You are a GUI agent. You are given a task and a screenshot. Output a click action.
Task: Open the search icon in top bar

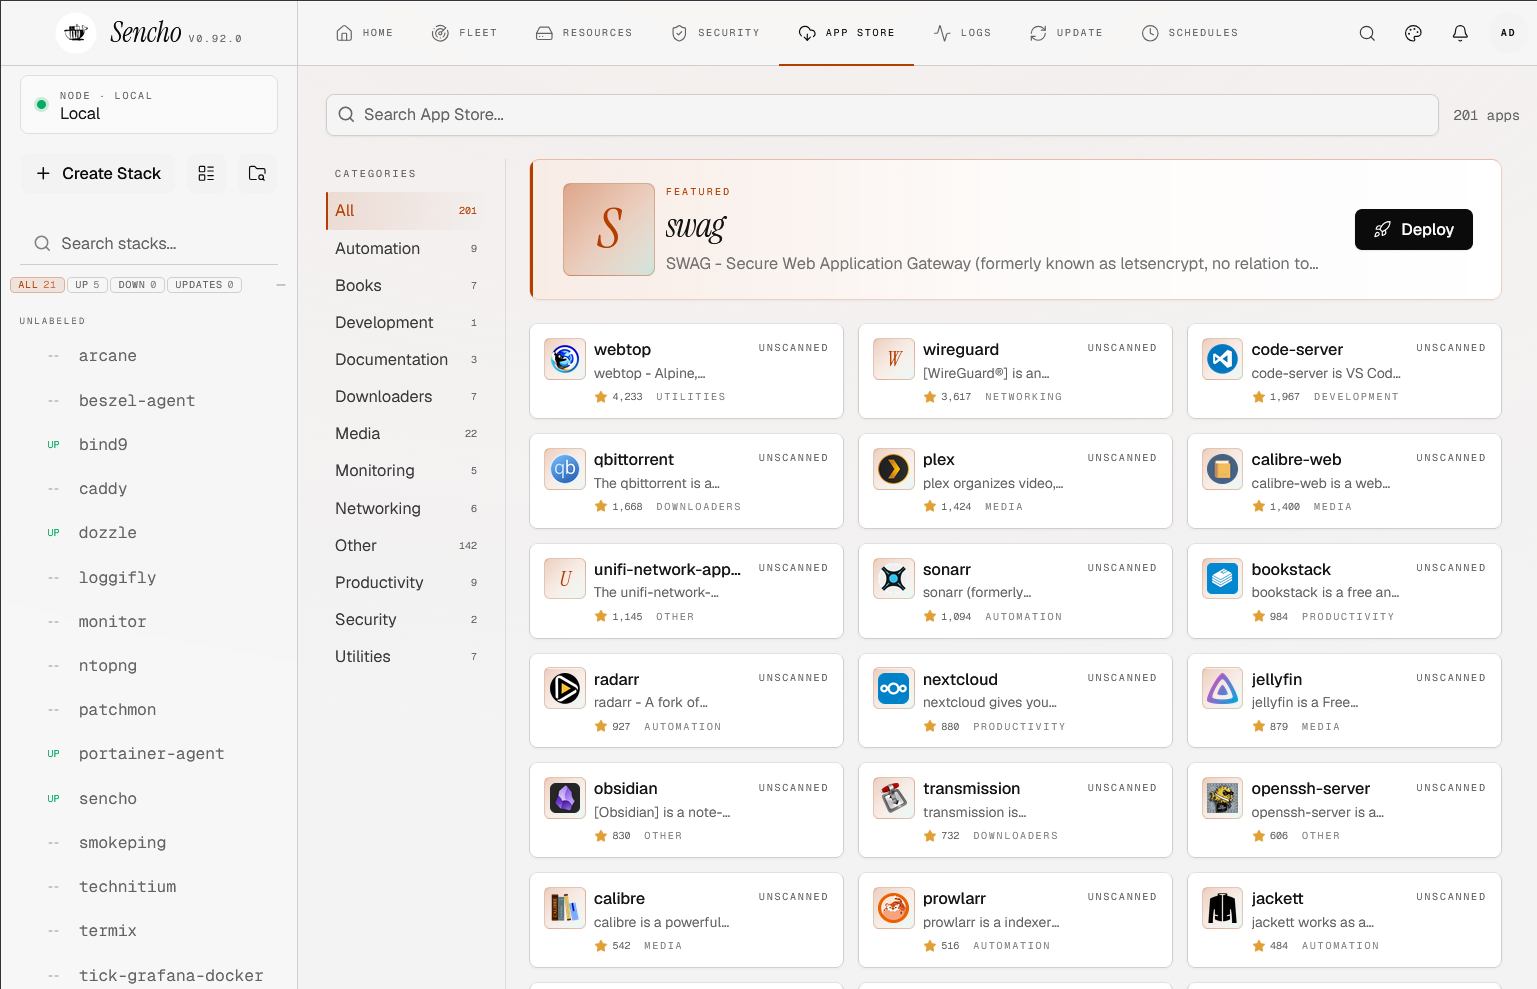point(1367,33)
